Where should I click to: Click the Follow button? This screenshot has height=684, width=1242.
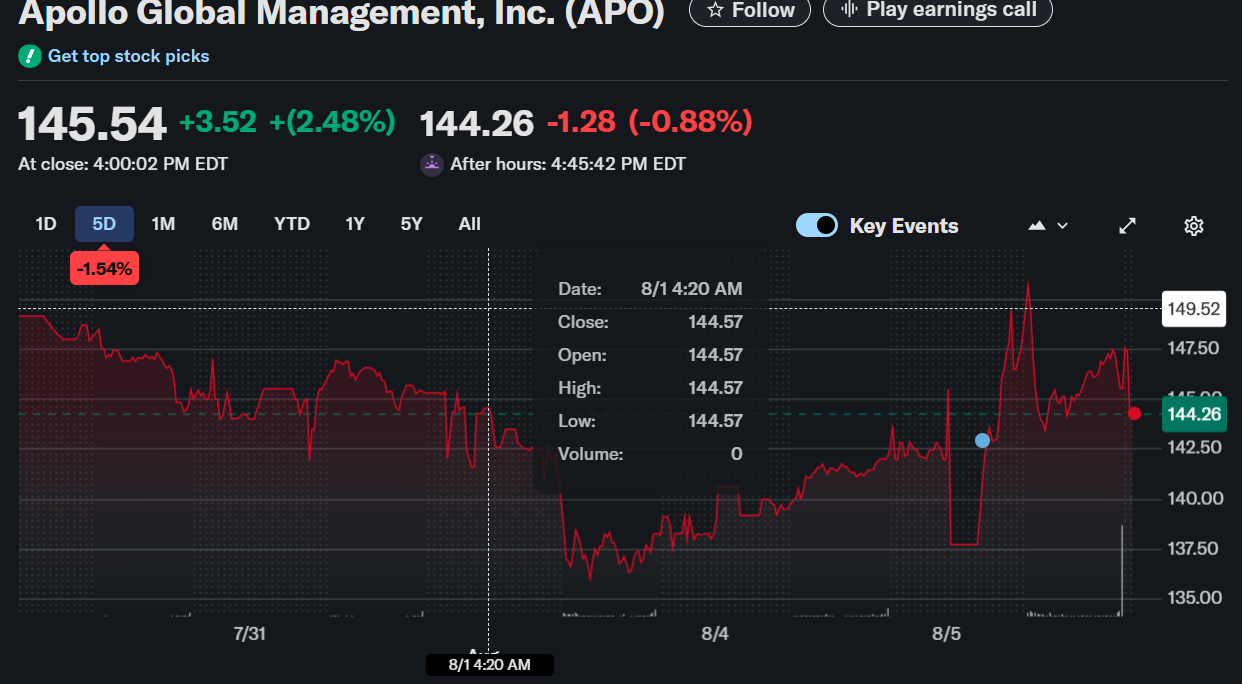(750, 10)
